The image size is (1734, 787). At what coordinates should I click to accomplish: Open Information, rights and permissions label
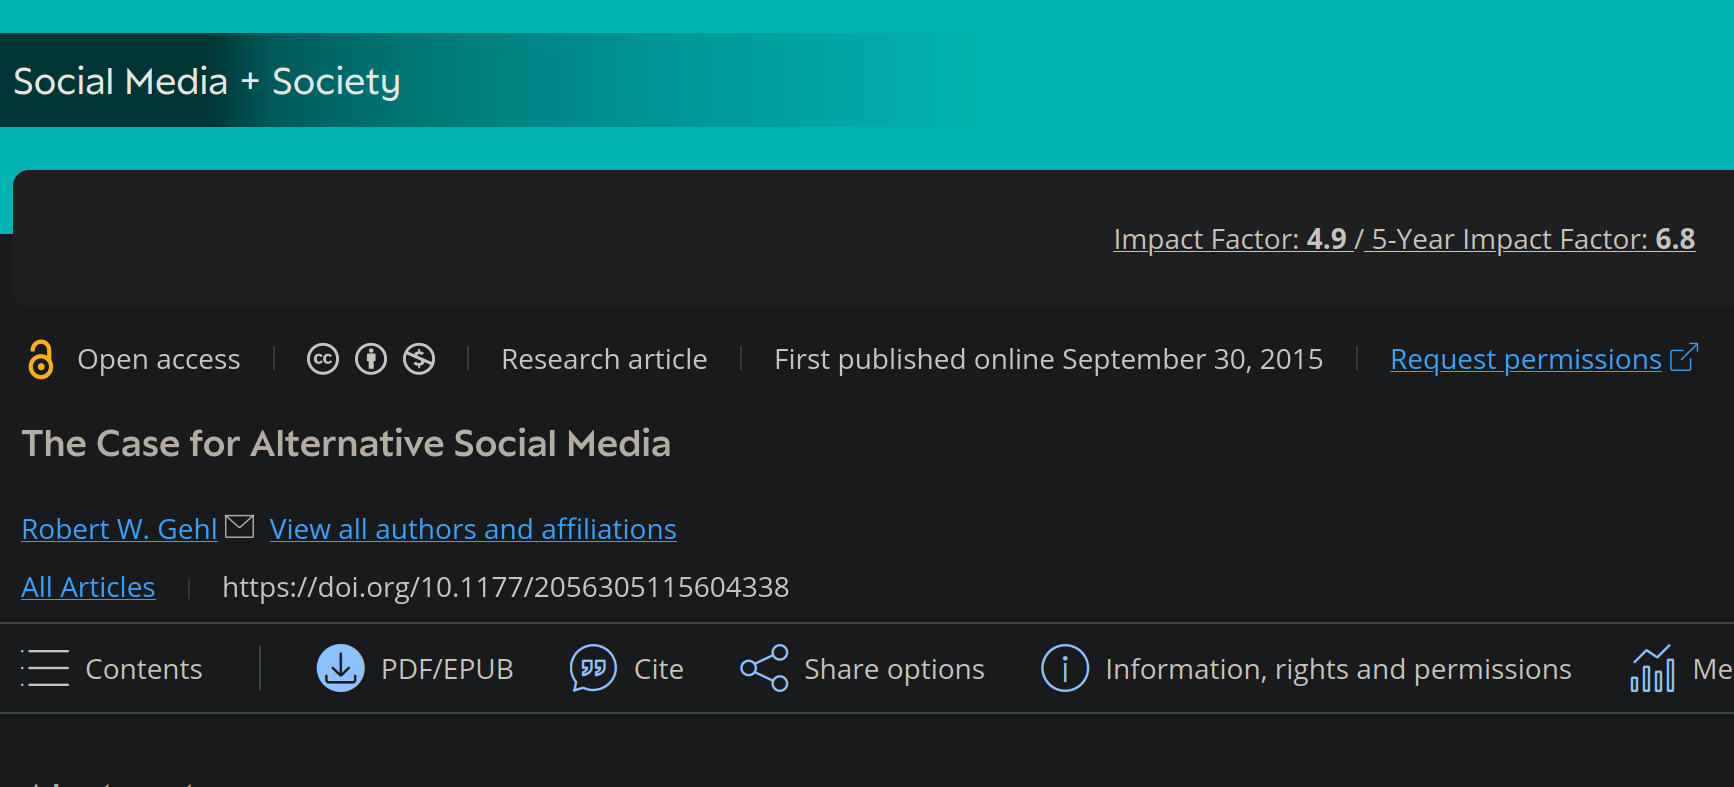(x=1338, y=669)
